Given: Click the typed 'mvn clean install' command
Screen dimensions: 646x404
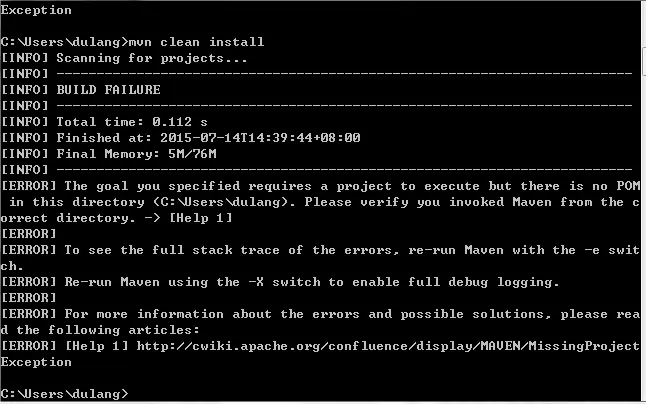Looking at the screenshot, I should click(197, 42).
